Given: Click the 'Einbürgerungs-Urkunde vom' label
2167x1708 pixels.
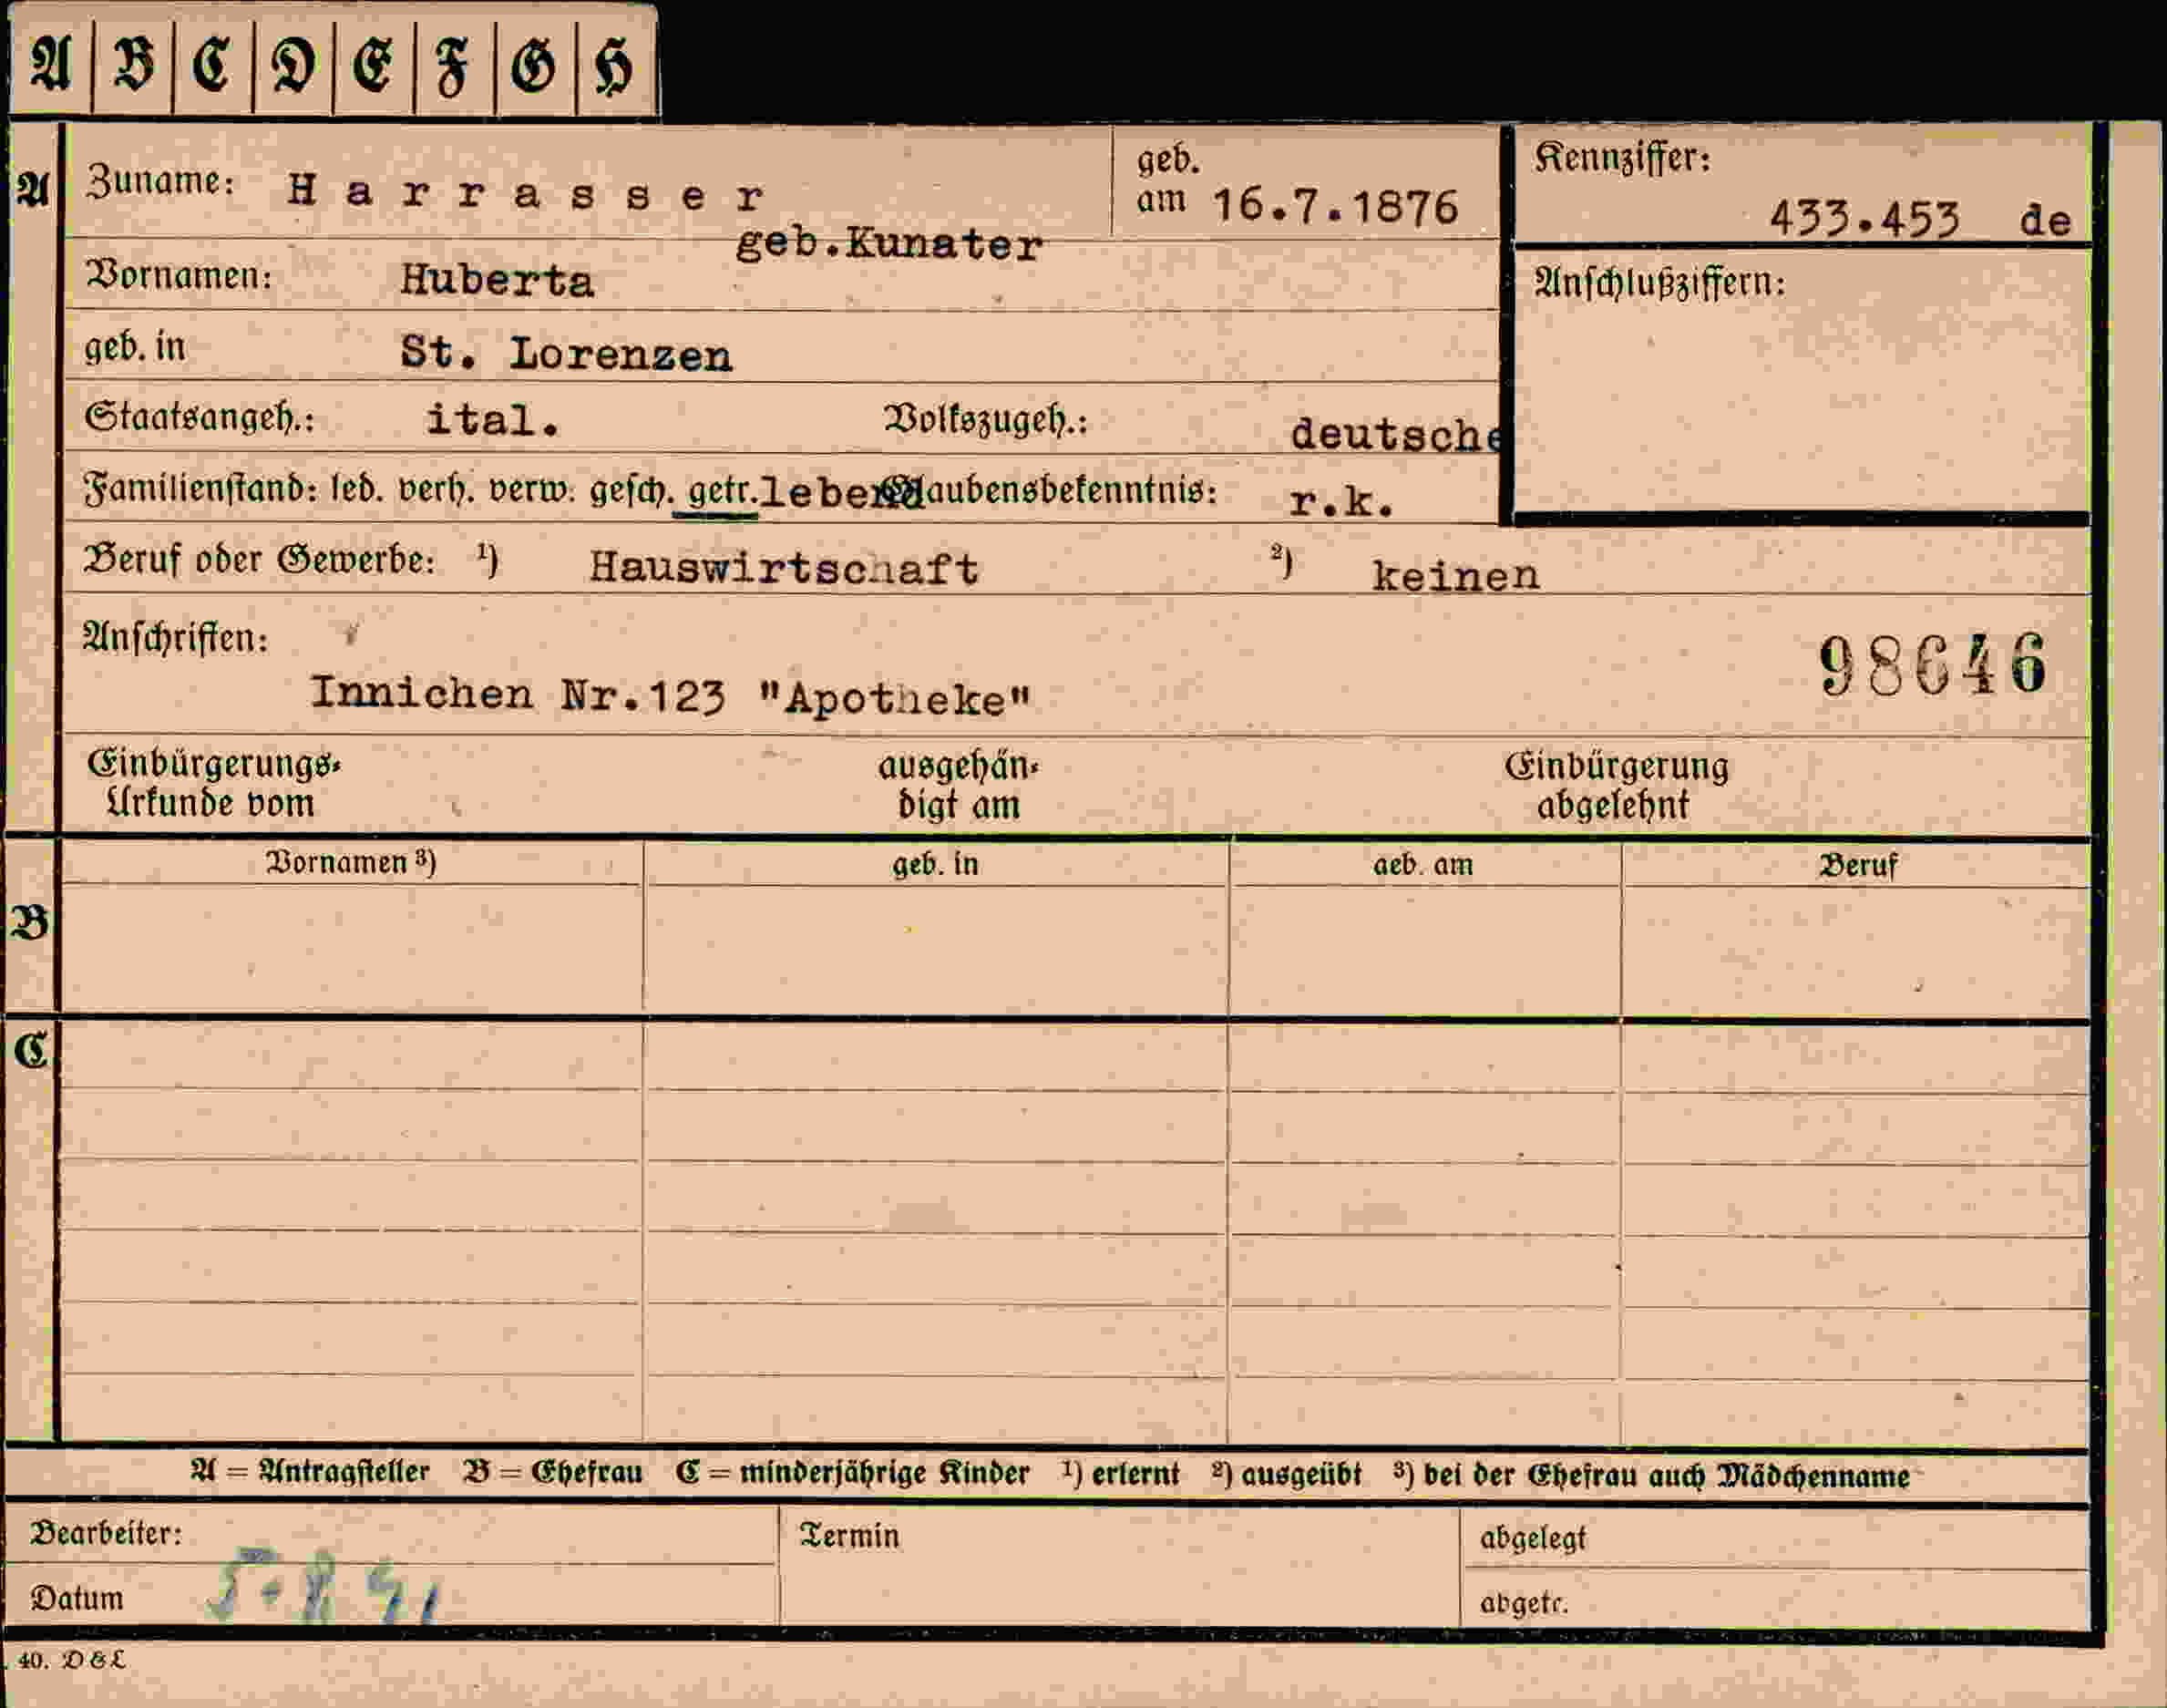Looking at the screenshot, I should pyautogui.click(x=214, y=784).
